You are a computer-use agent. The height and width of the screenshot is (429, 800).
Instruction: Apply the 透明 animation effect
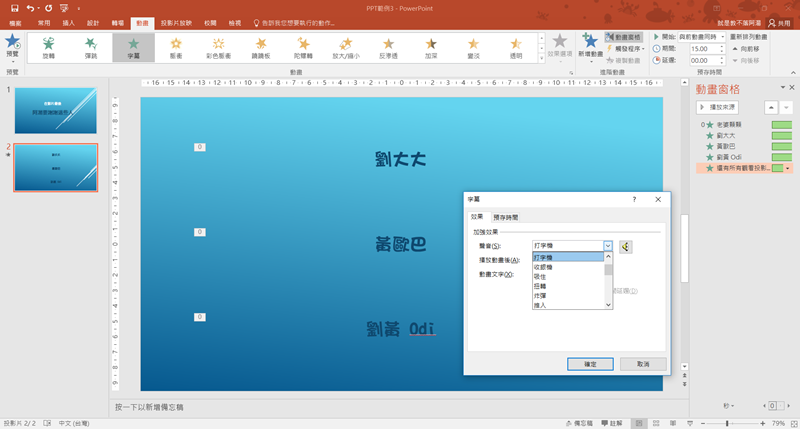click(515, 46)
